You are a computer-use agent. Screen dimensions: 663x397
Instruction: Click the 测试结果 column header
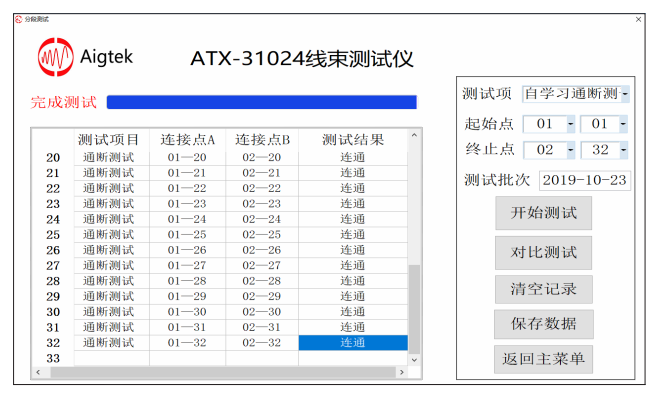click(x=353, y=140)
